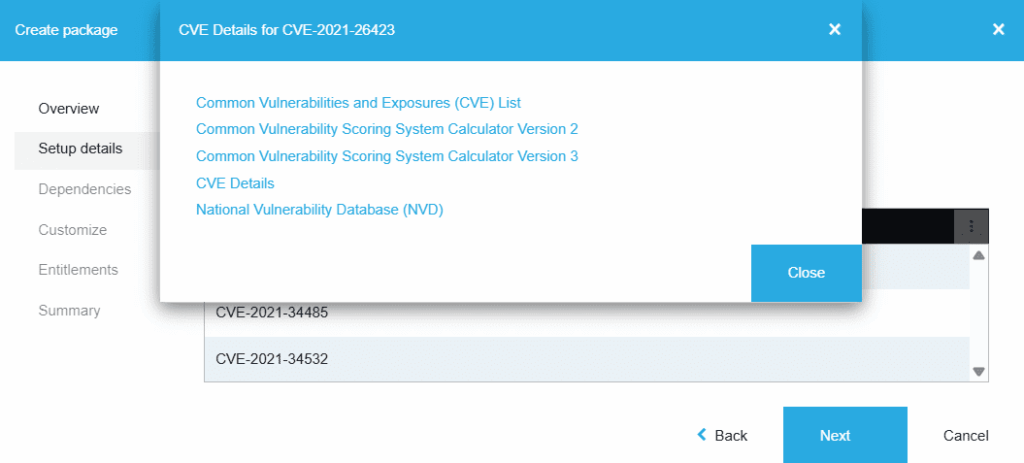This screenshot has width=1024, height=463.
Task: Navigate to the Entitlements step
Action: click(78, 270)
